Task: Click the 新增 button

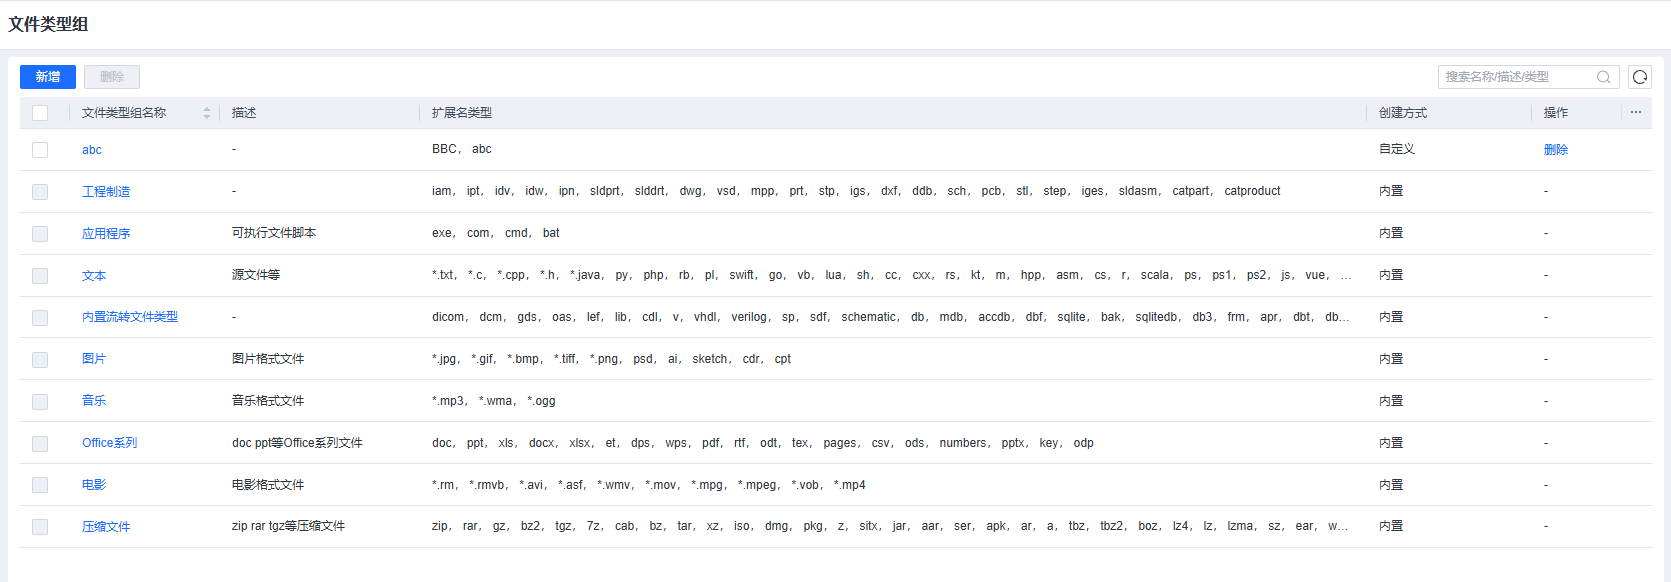Action: coord(48,77)
